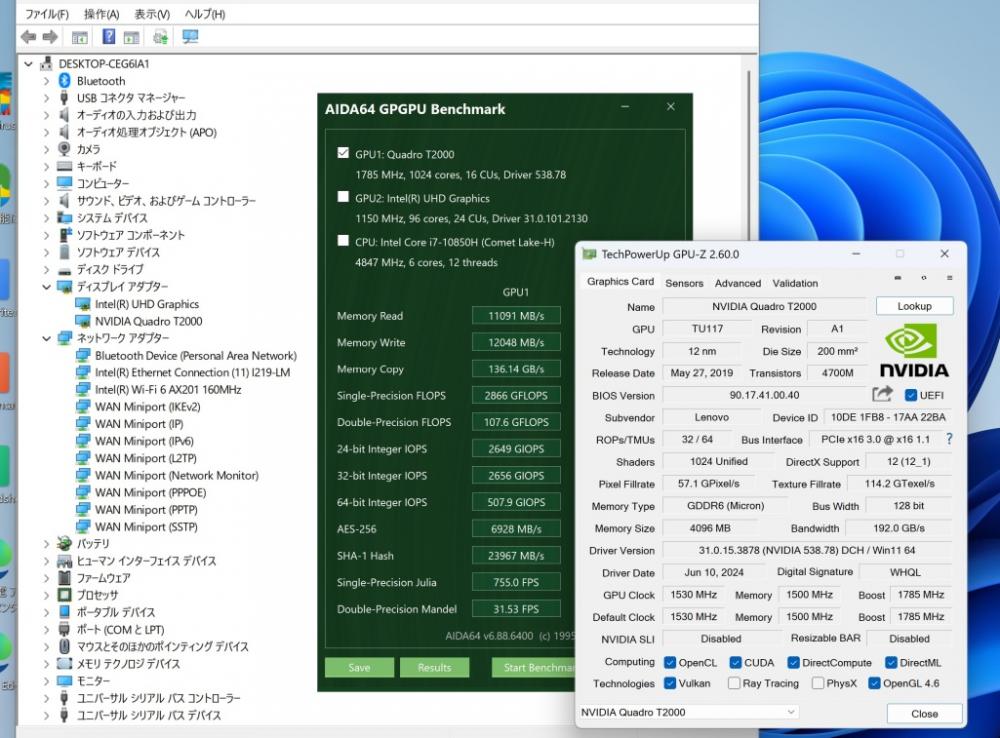Click the Start Benchmark button
The image size is (1000, 738).
(x=534, y=667)
